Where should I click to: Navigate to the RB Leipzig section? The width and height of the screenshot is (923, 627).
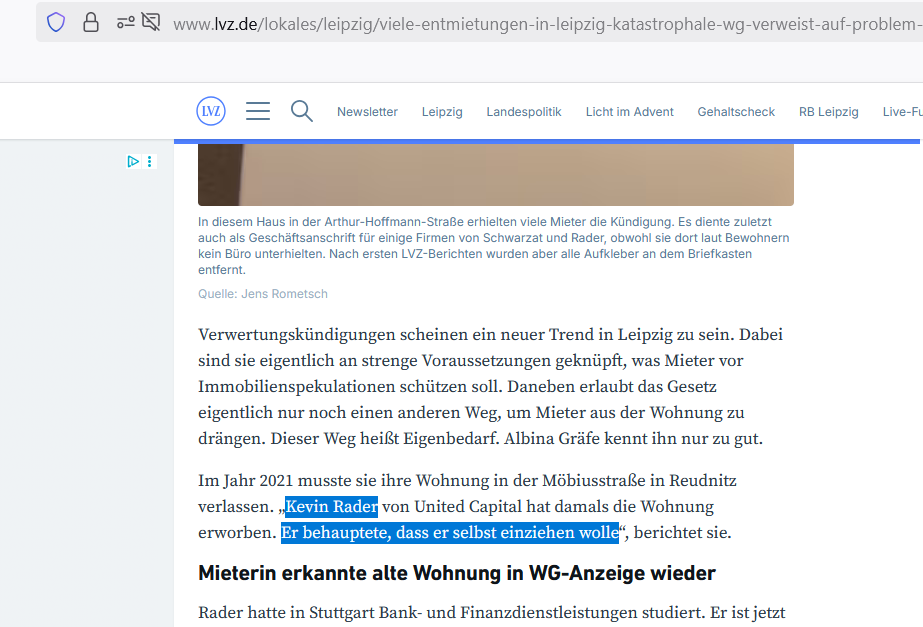[x=828, y=112]
